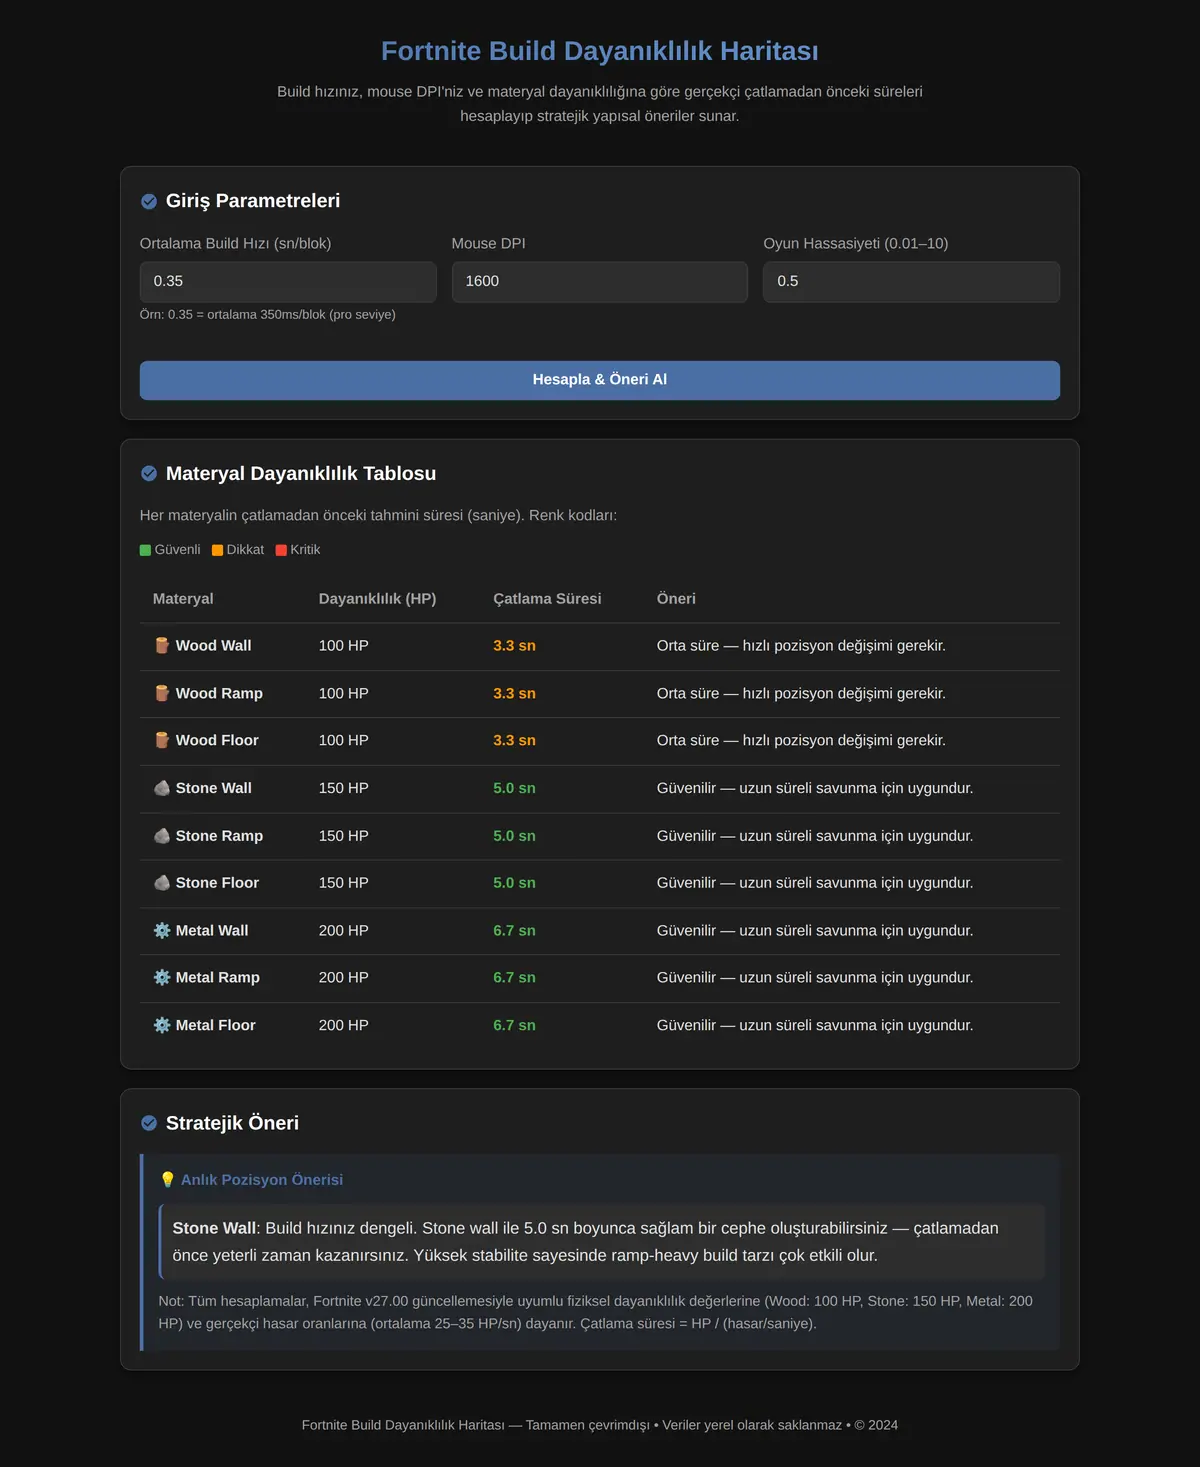Click the rock icon in Stone Floor row
Screen dimensions: 1200x1467
[162, 883]
